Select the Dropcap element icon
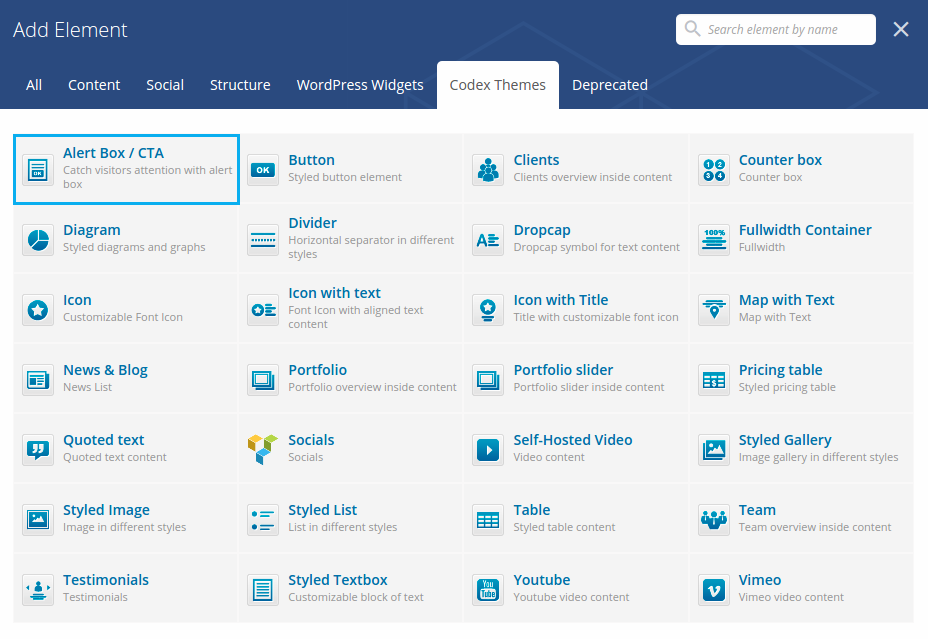The height and width of the screenshot is (639, 928). pos(488,240)
